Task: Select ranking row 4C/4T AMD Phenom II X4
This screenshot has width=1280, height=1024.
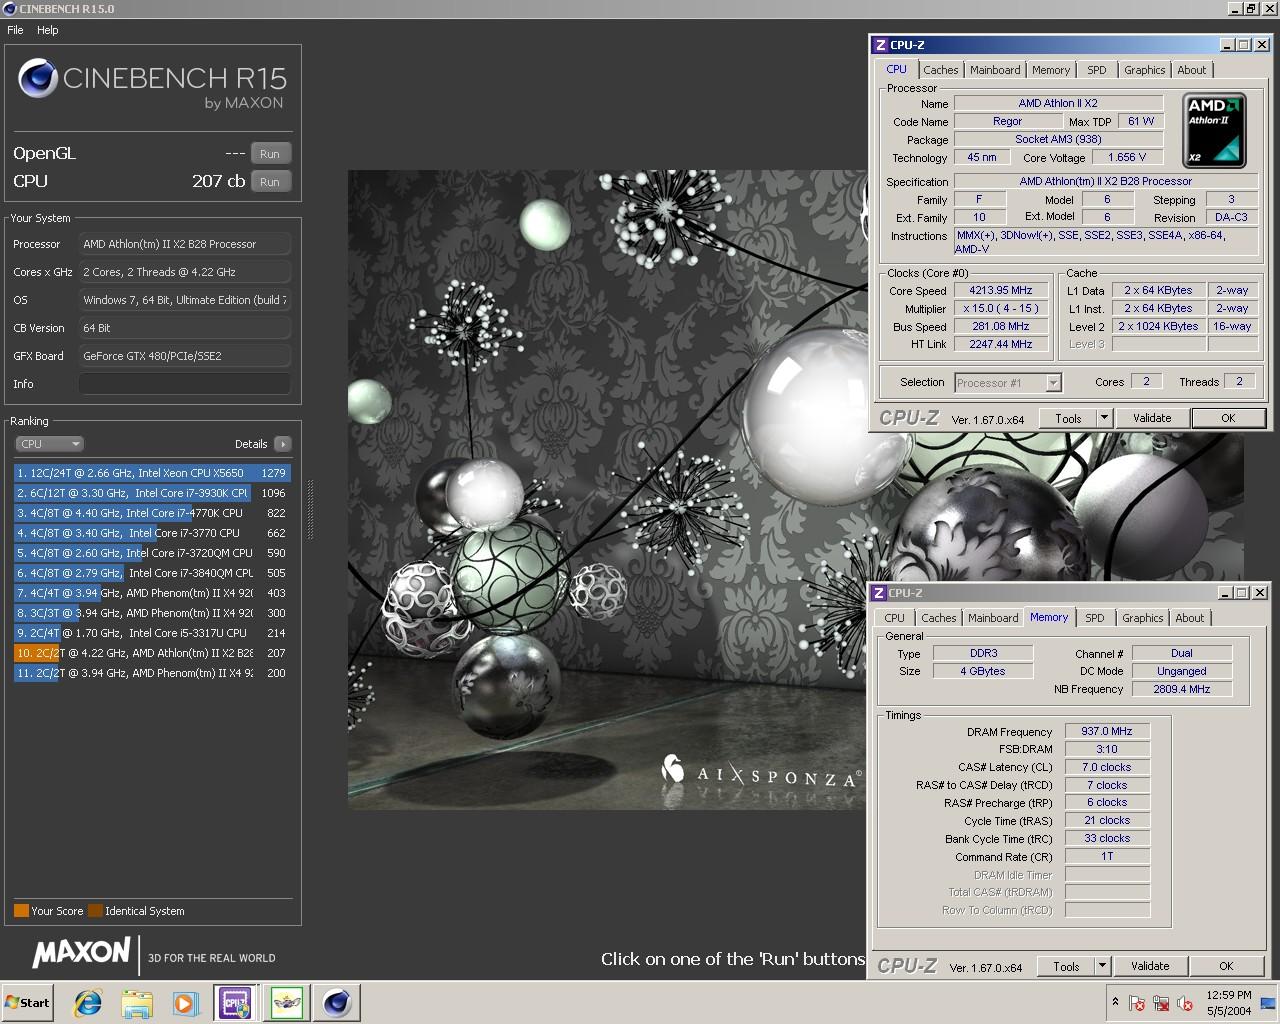Action: (152, 593)
